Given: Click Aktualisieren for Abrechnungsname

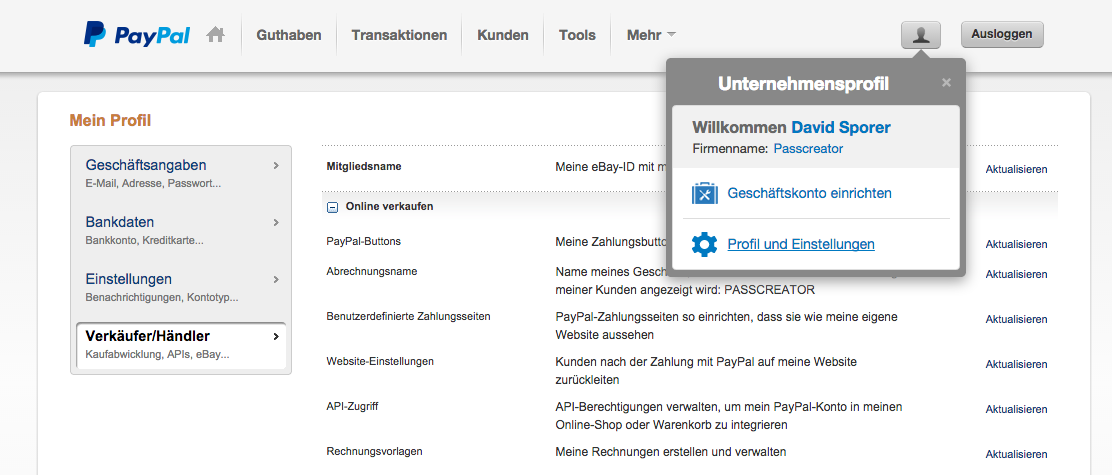Looking at the screenshot, I should pos(1016,274).
